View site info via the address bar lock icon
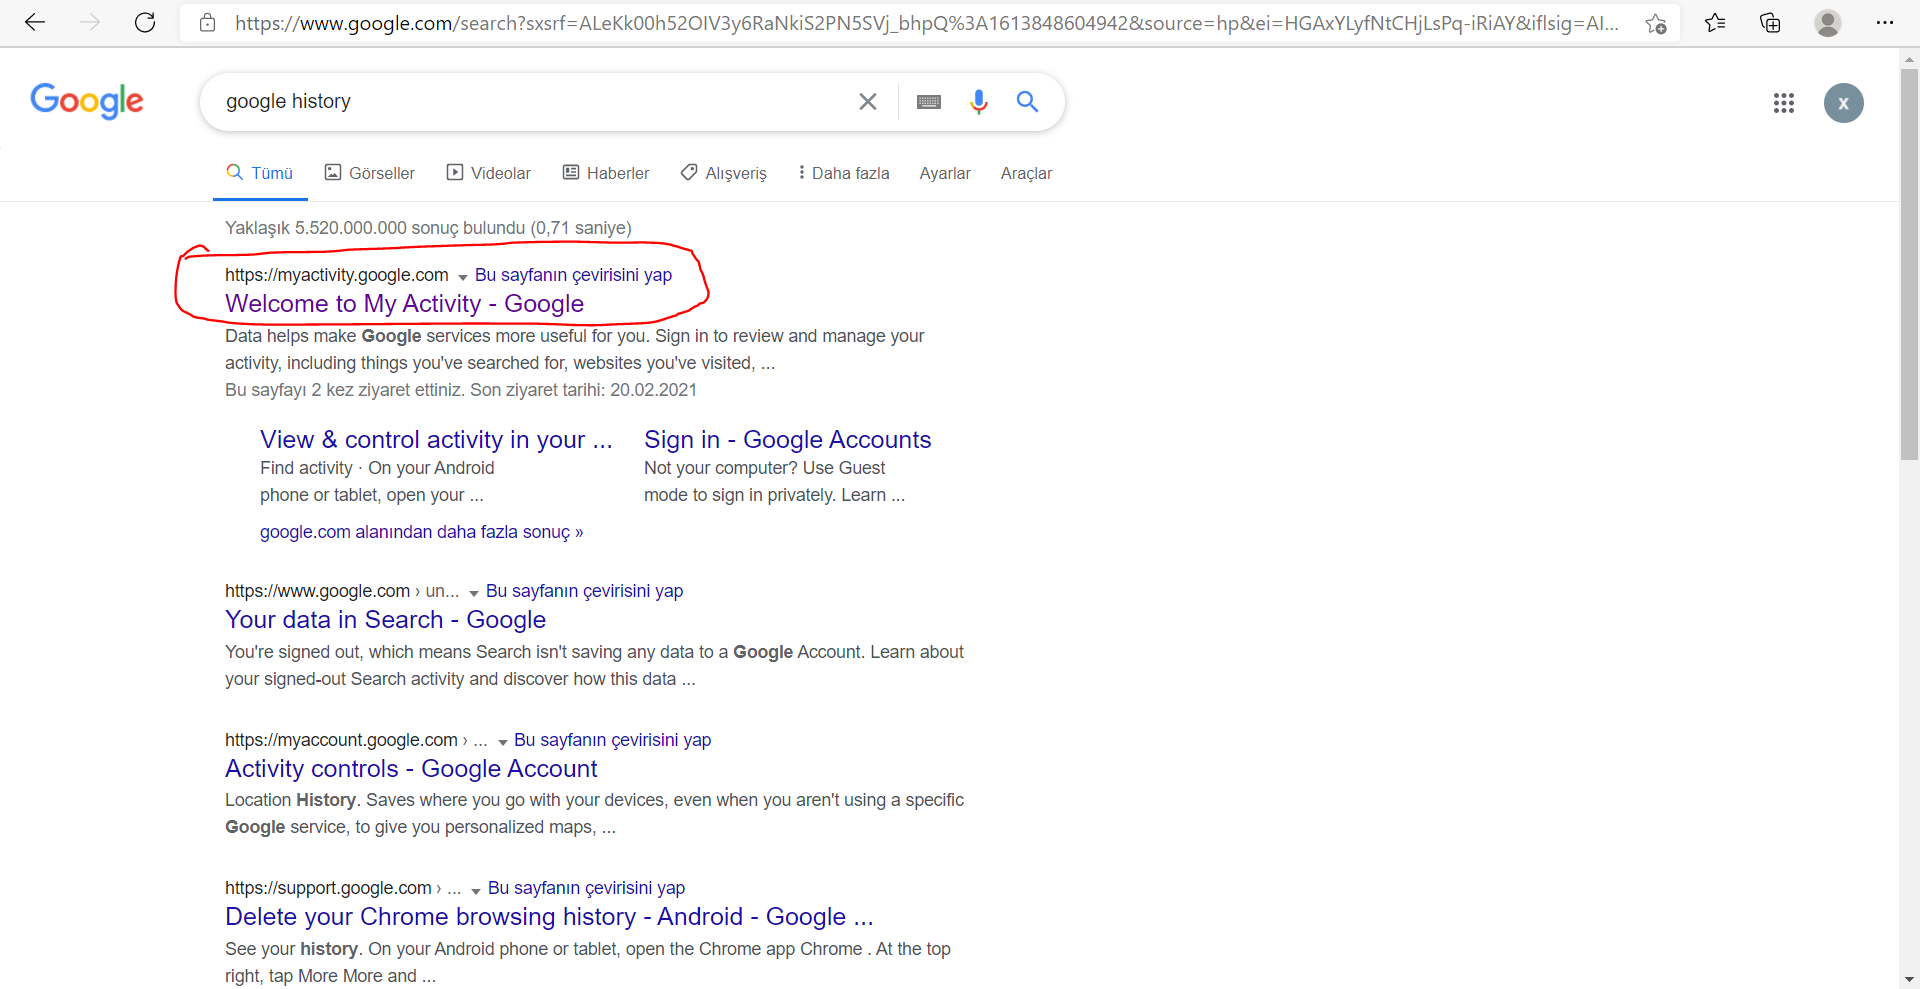 point(208,23)
